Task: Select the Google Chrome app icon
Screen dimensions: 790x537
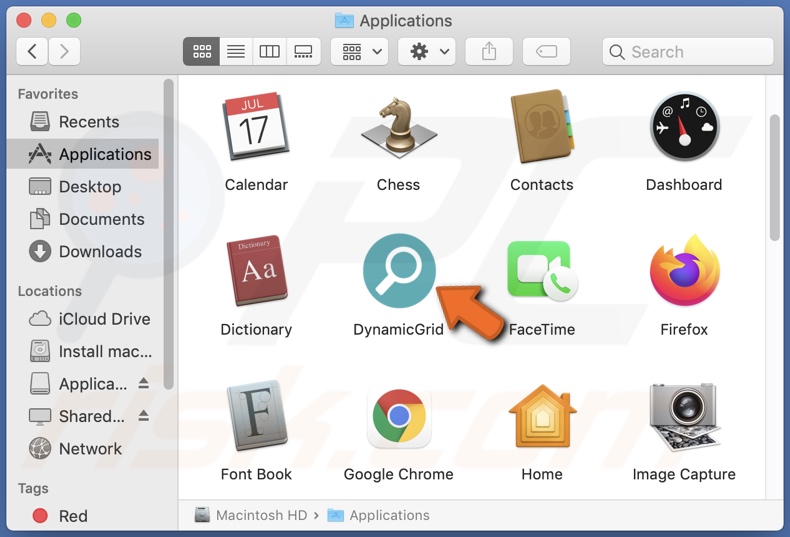Action: point(399,417)
